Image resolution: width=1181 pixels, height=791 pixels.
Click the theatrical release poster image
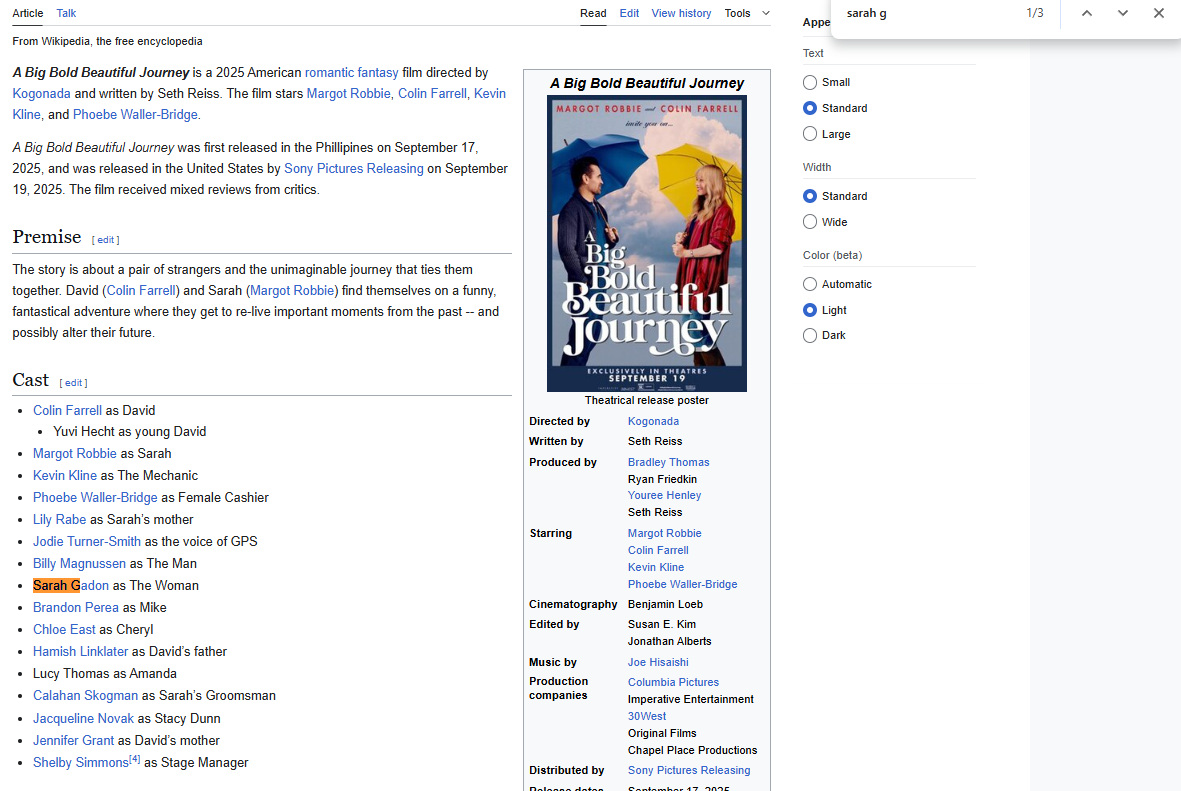(x=646, y=243)
